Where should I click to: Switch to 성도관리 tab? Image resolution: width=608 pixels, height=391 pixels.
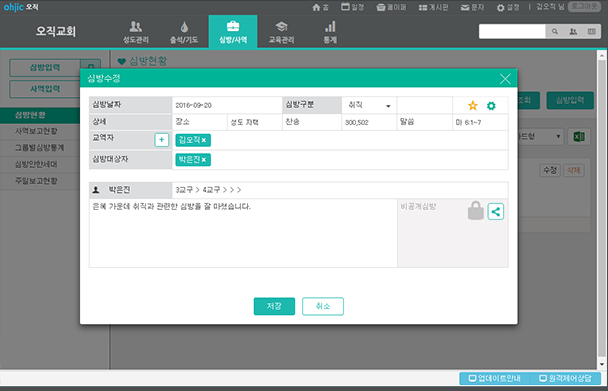pyautogui.click(x=136, y=32)
